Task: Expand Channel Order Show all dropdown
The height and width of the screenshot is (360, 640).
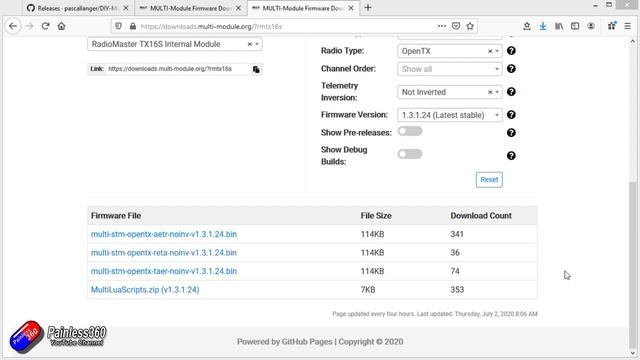Action: 450,69
